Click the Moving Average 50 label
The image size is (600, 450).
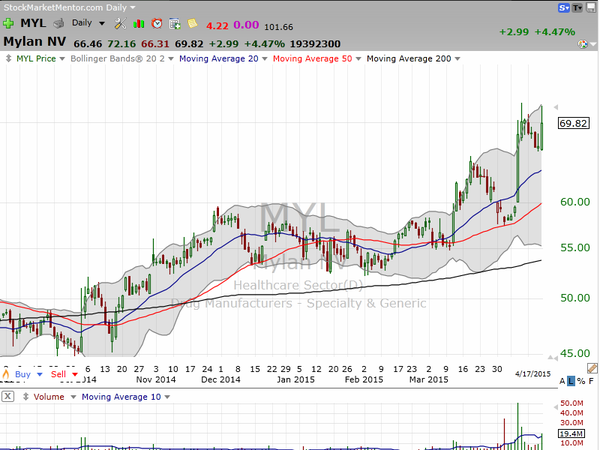click(312, 59)
